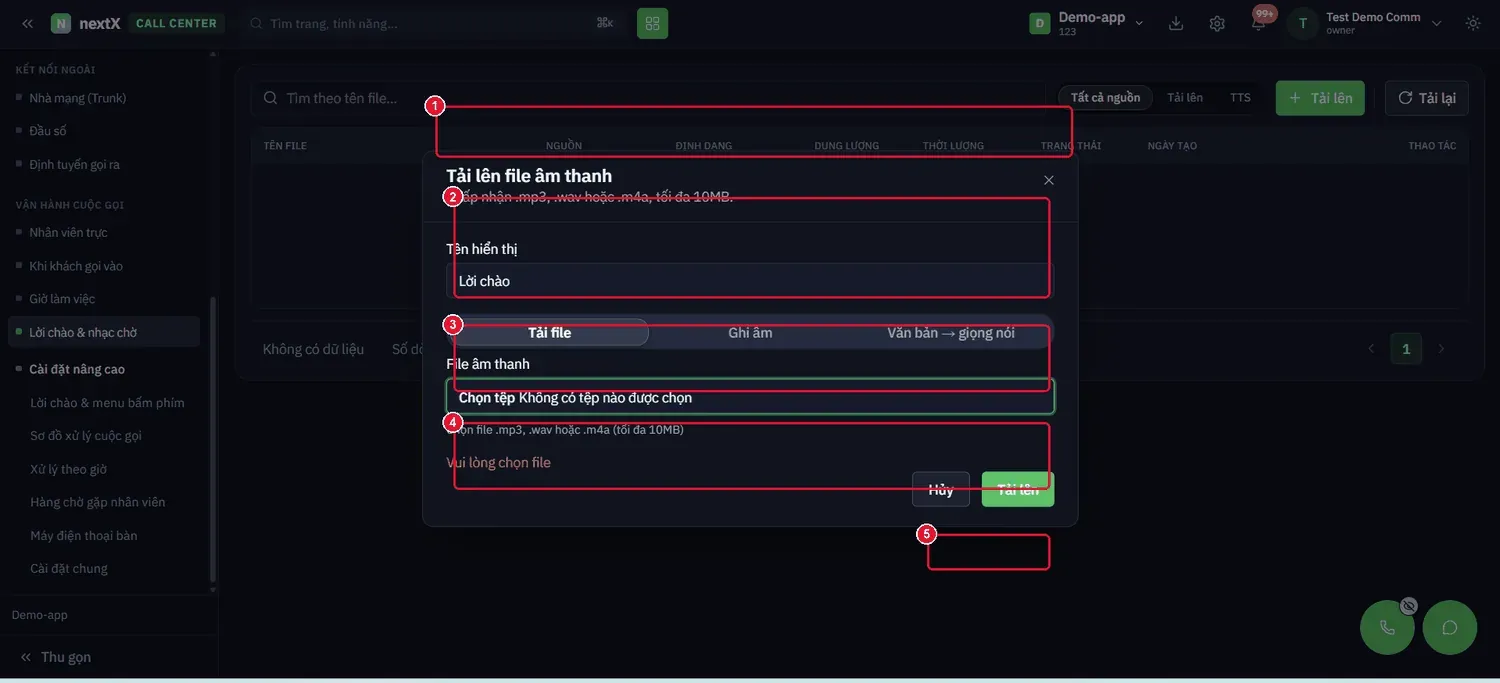Cancel the dialog with Hủy
The height and width of the screenshot is (683, 1500).
[941, 489]
